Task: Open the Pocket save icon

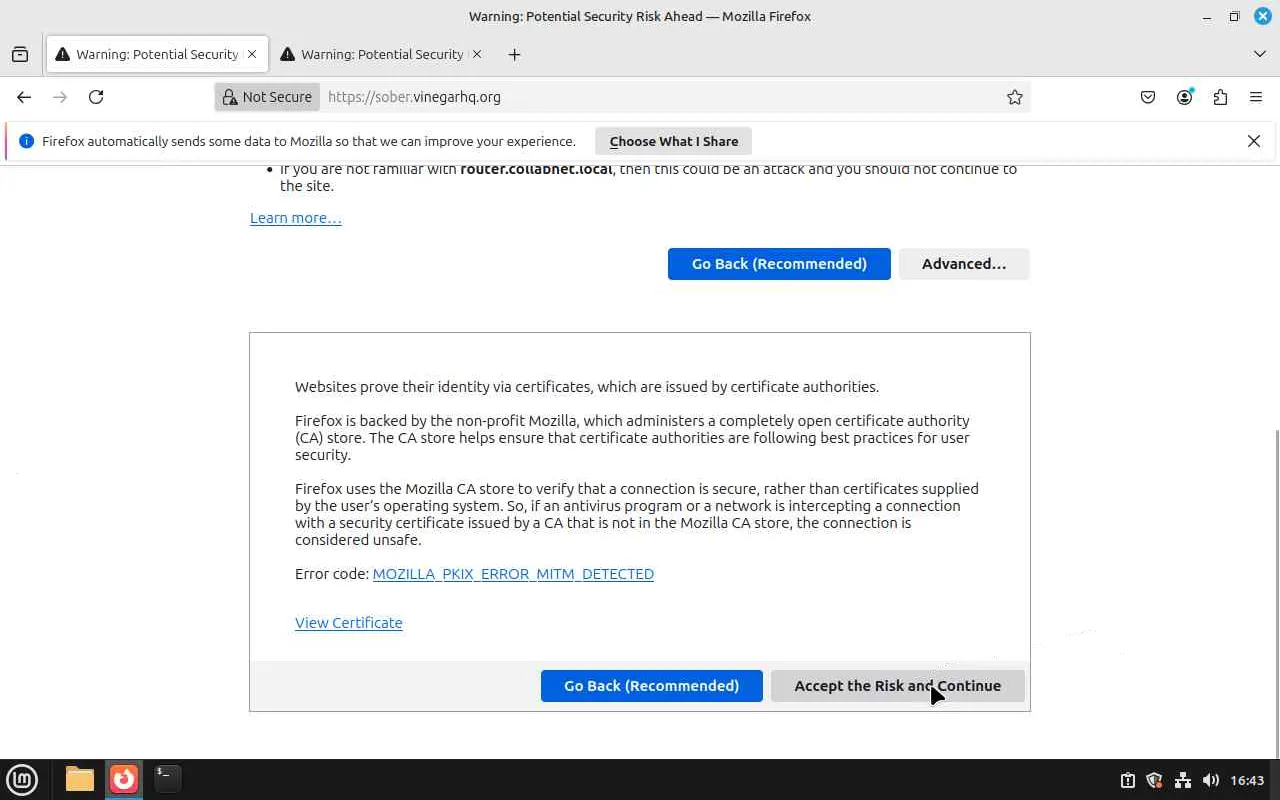Action: click(1148, 97)
